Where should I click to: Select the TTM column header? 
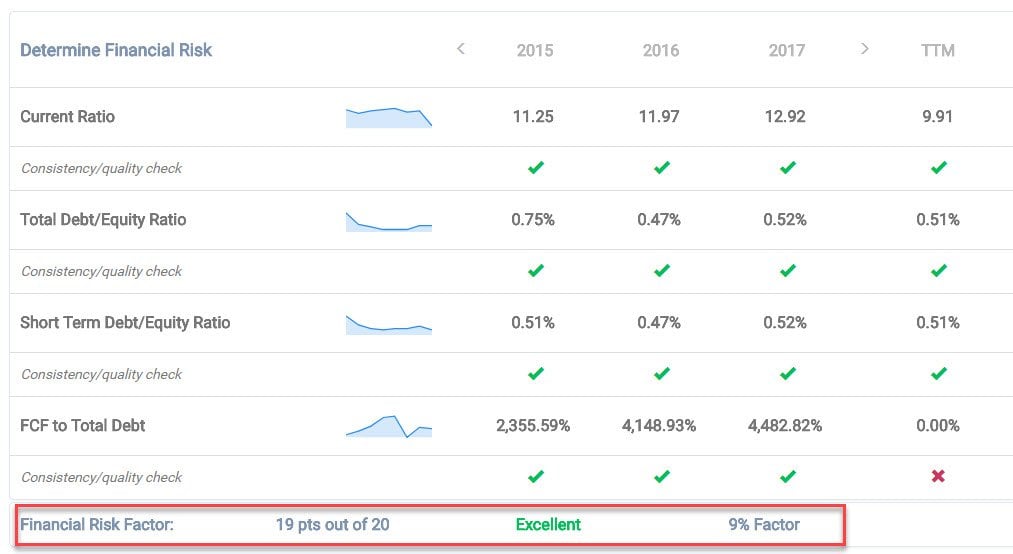pos(938,50)
